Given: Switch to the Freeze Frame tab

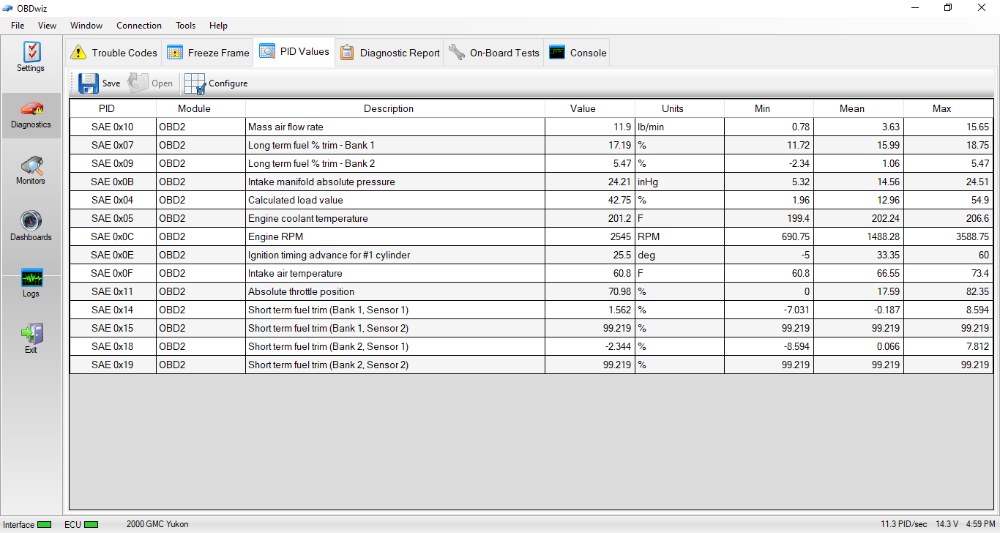Looking at the screenshot, I should tap(208, 53).
